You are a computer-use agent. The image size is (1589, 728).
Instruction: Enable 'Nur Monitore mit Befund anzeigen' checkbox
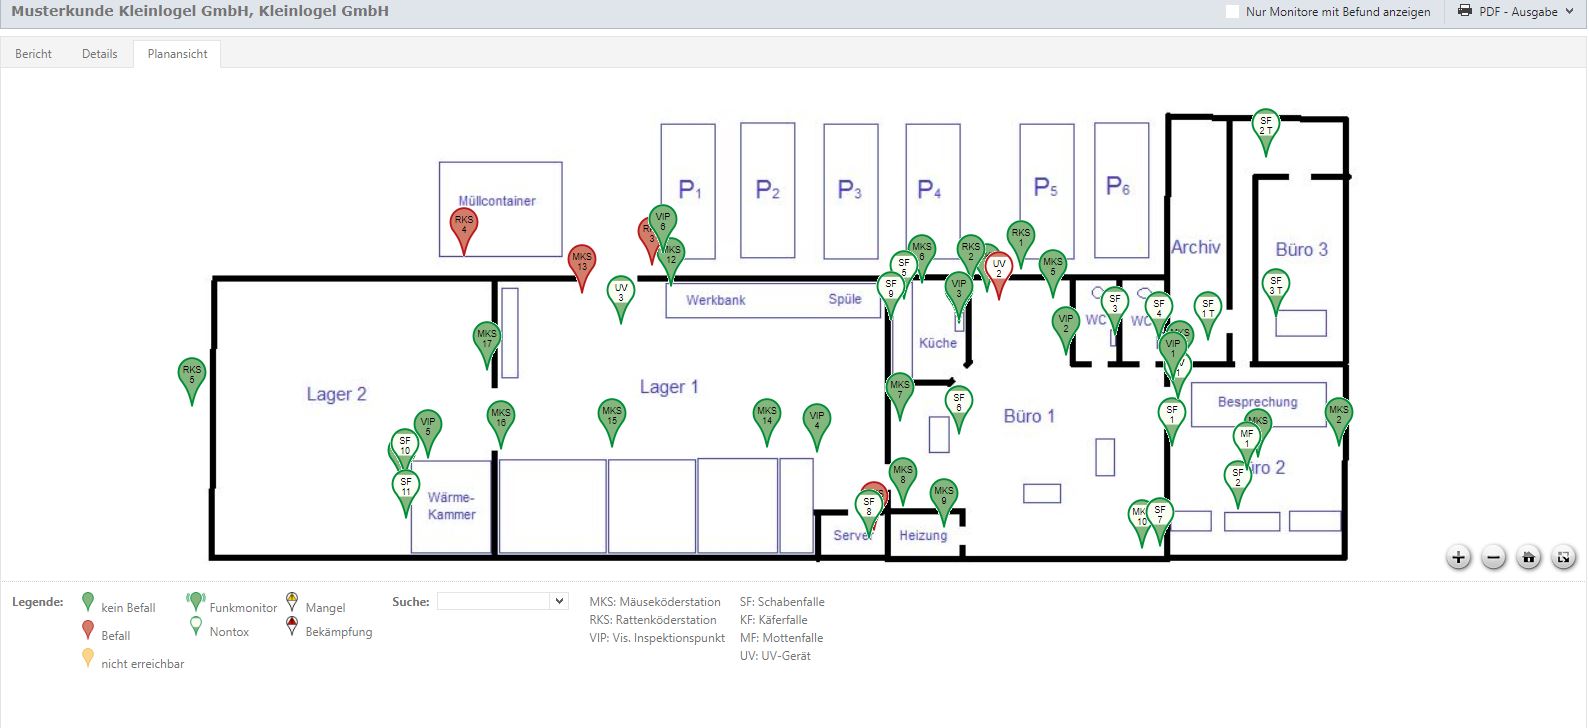[1232, 12]
